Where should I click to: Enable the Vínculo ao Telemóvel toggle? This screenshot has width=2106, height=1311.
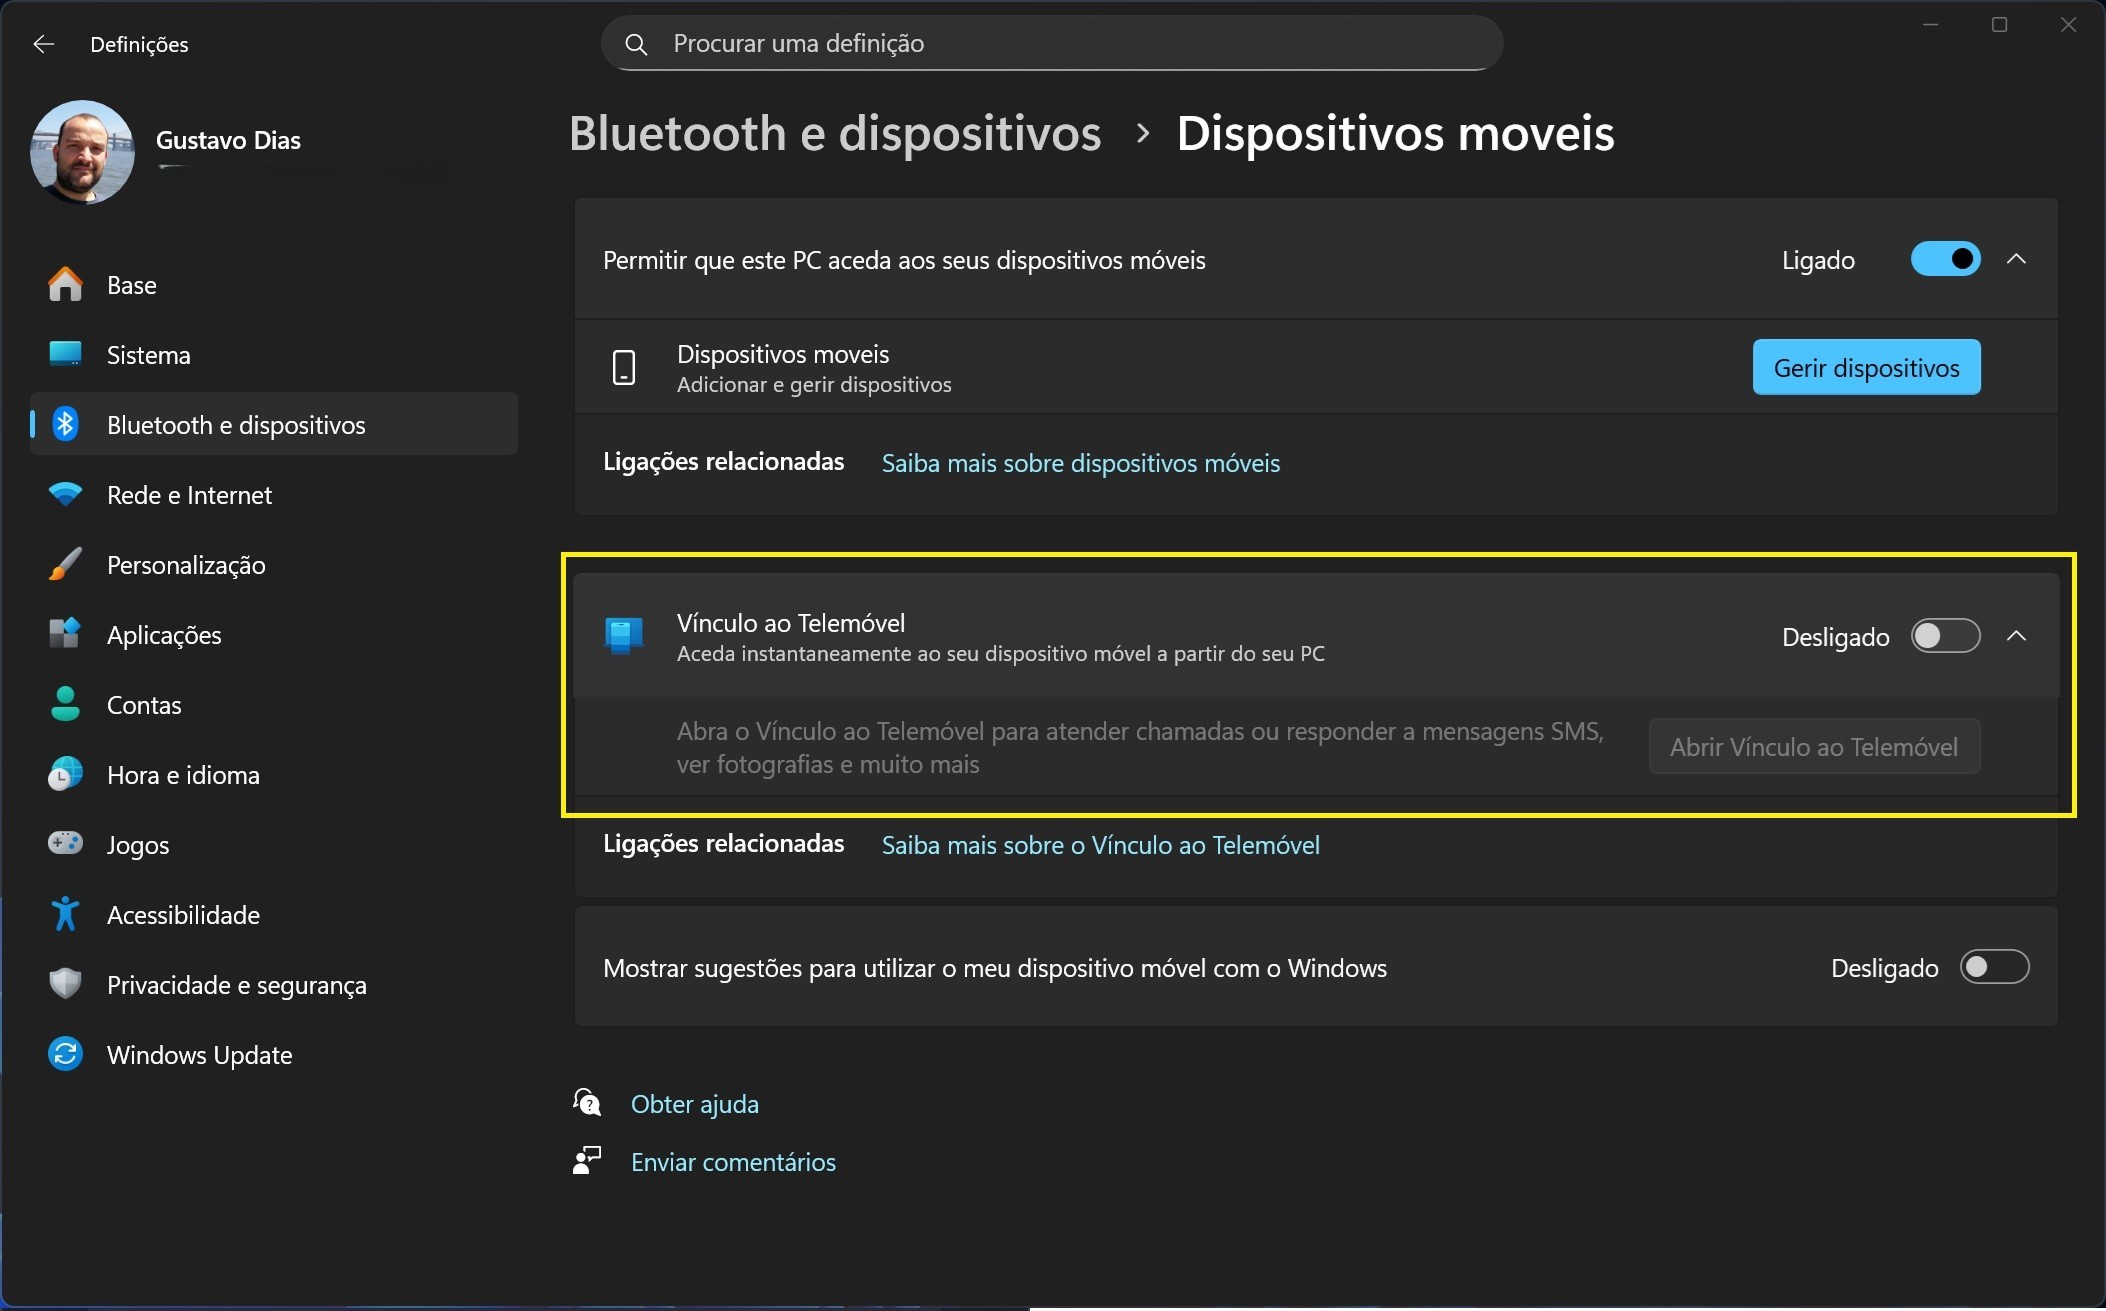[x=1945, y=637]
